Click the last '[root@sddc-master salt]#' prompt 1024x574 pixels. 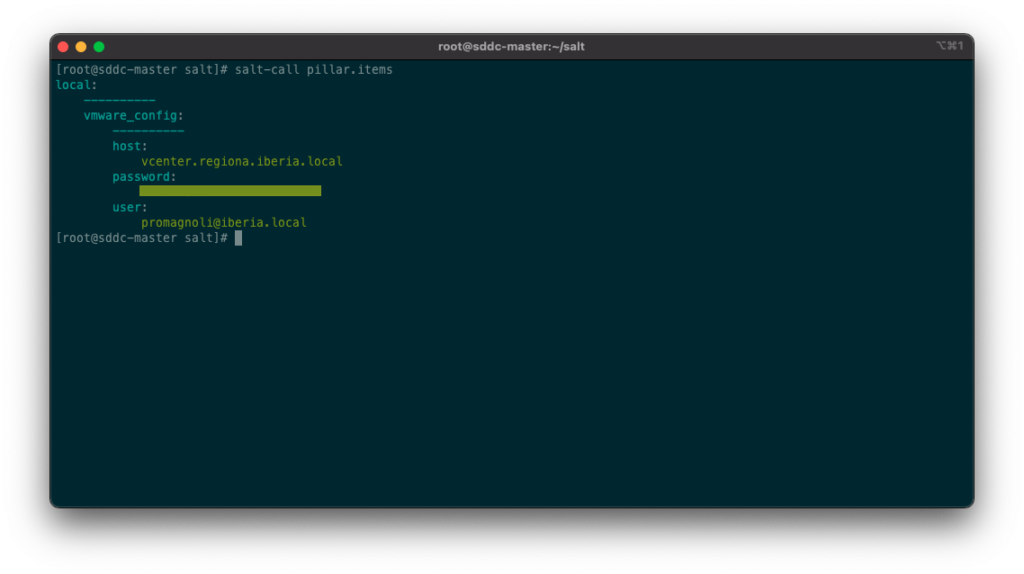point(142,238)
